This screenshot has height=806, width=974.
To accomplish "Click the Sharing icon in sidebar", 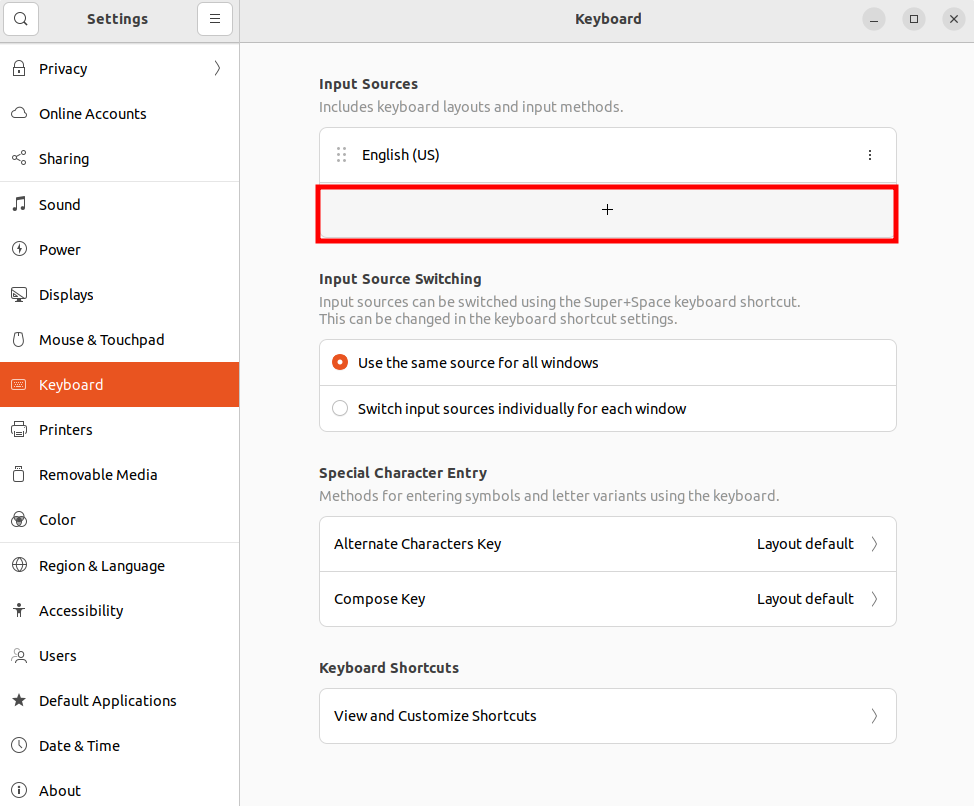I will [x=19, y=158].
